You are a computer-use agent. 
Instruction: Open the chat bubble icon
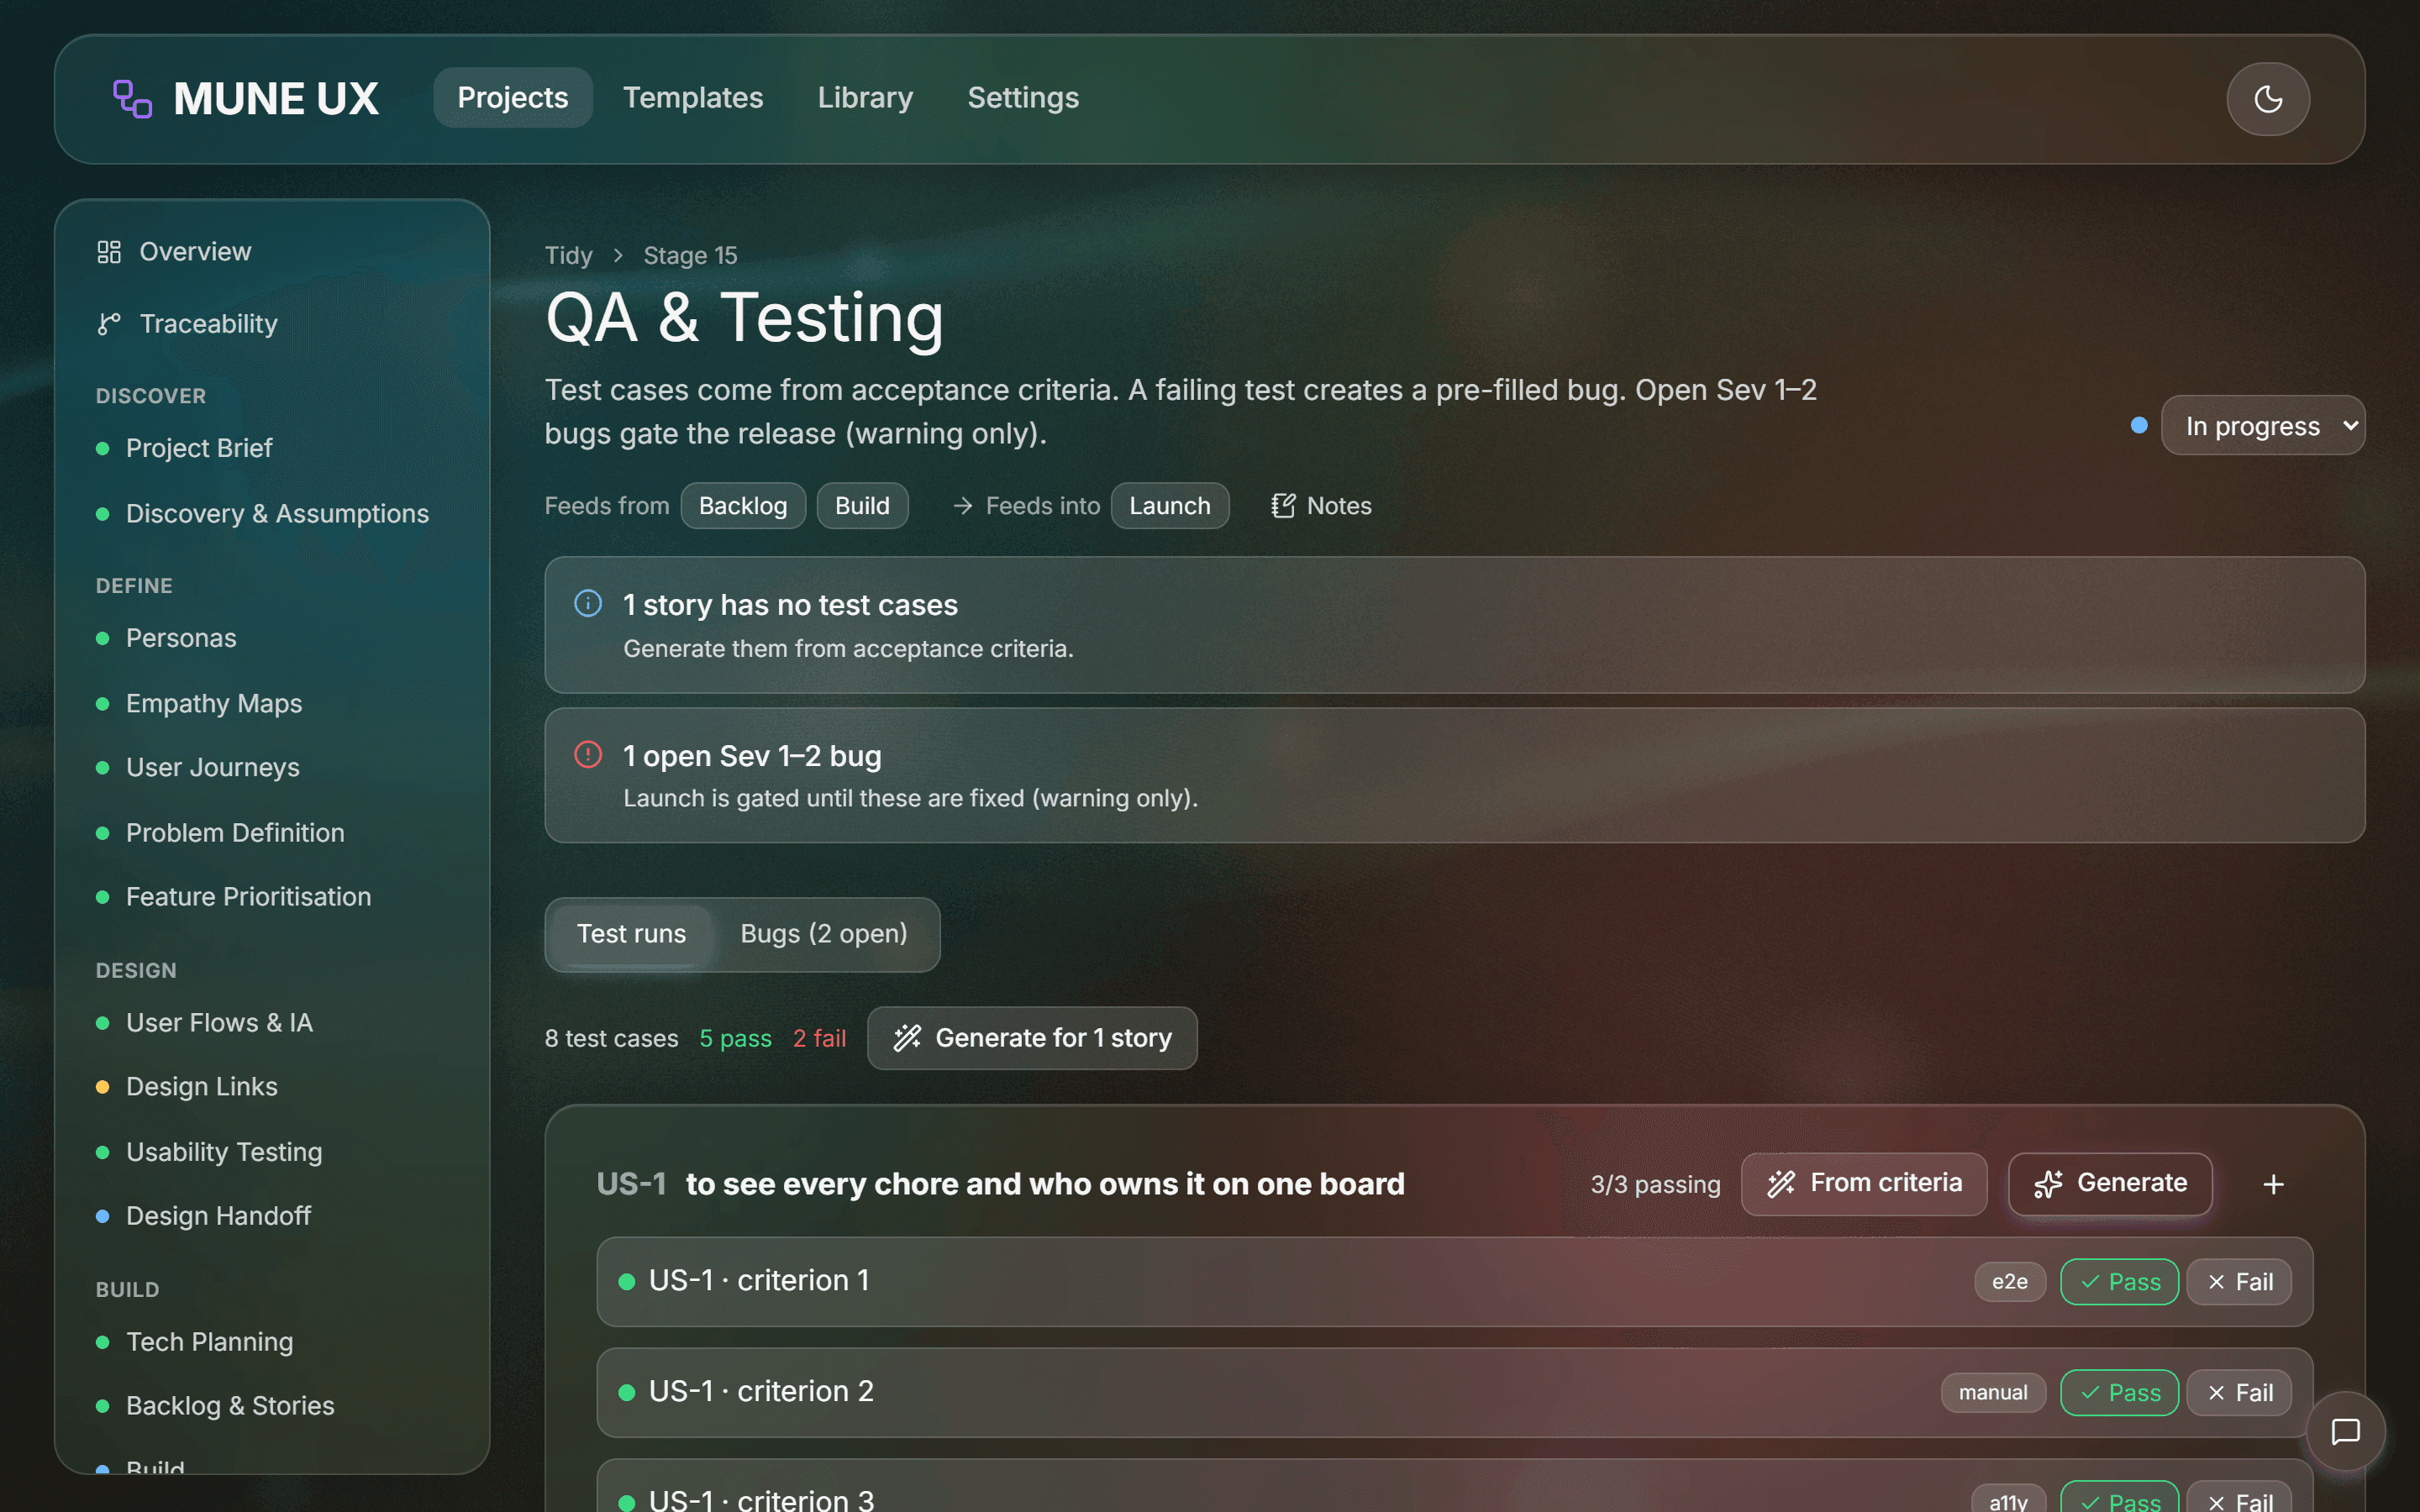pos(2345,1431)
